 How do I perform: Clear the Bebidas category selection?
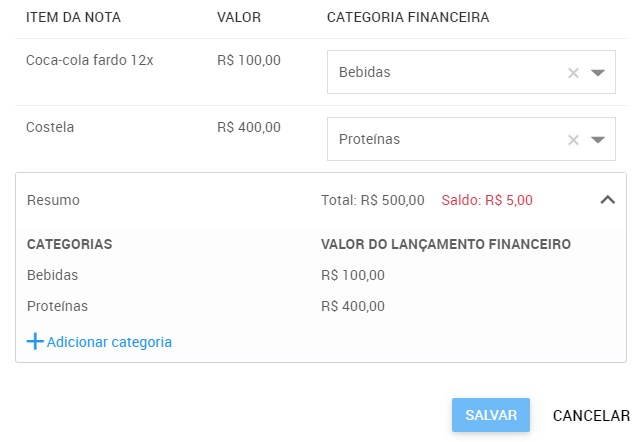pos(573,73)
